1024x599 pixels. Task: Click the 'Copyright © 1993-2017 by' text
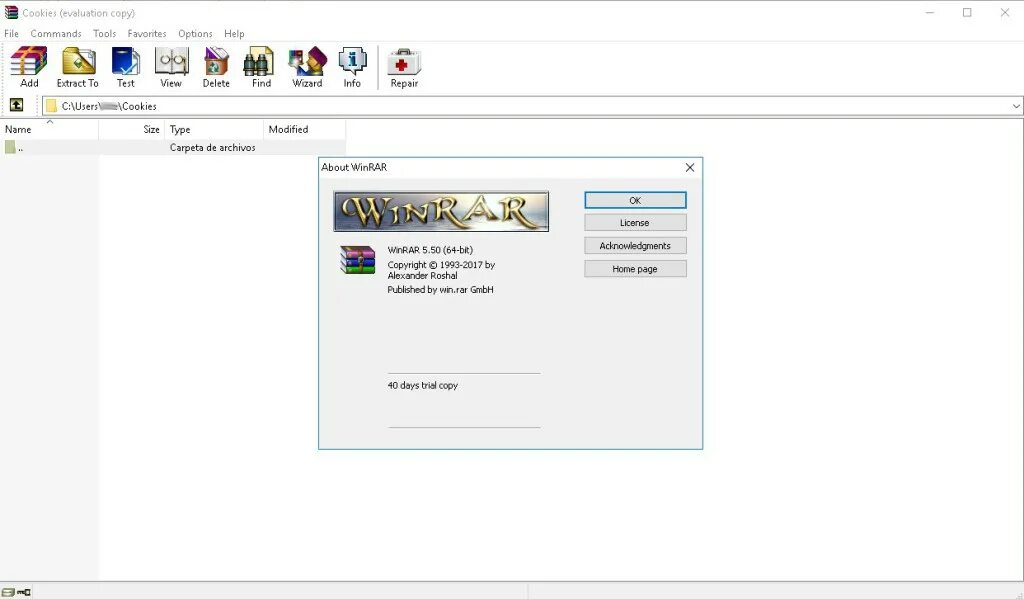click(x=441, y=265)
